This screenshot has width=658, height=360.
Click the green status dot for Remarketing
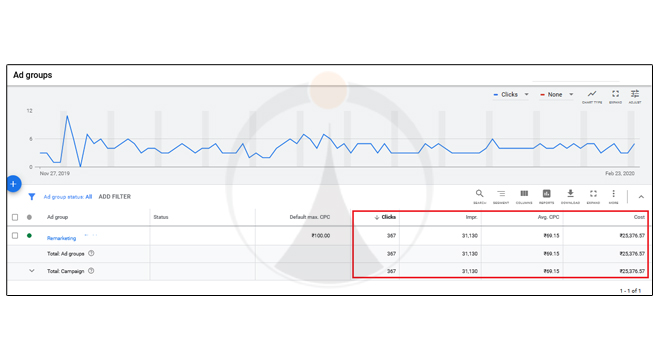tap(29, 235)
